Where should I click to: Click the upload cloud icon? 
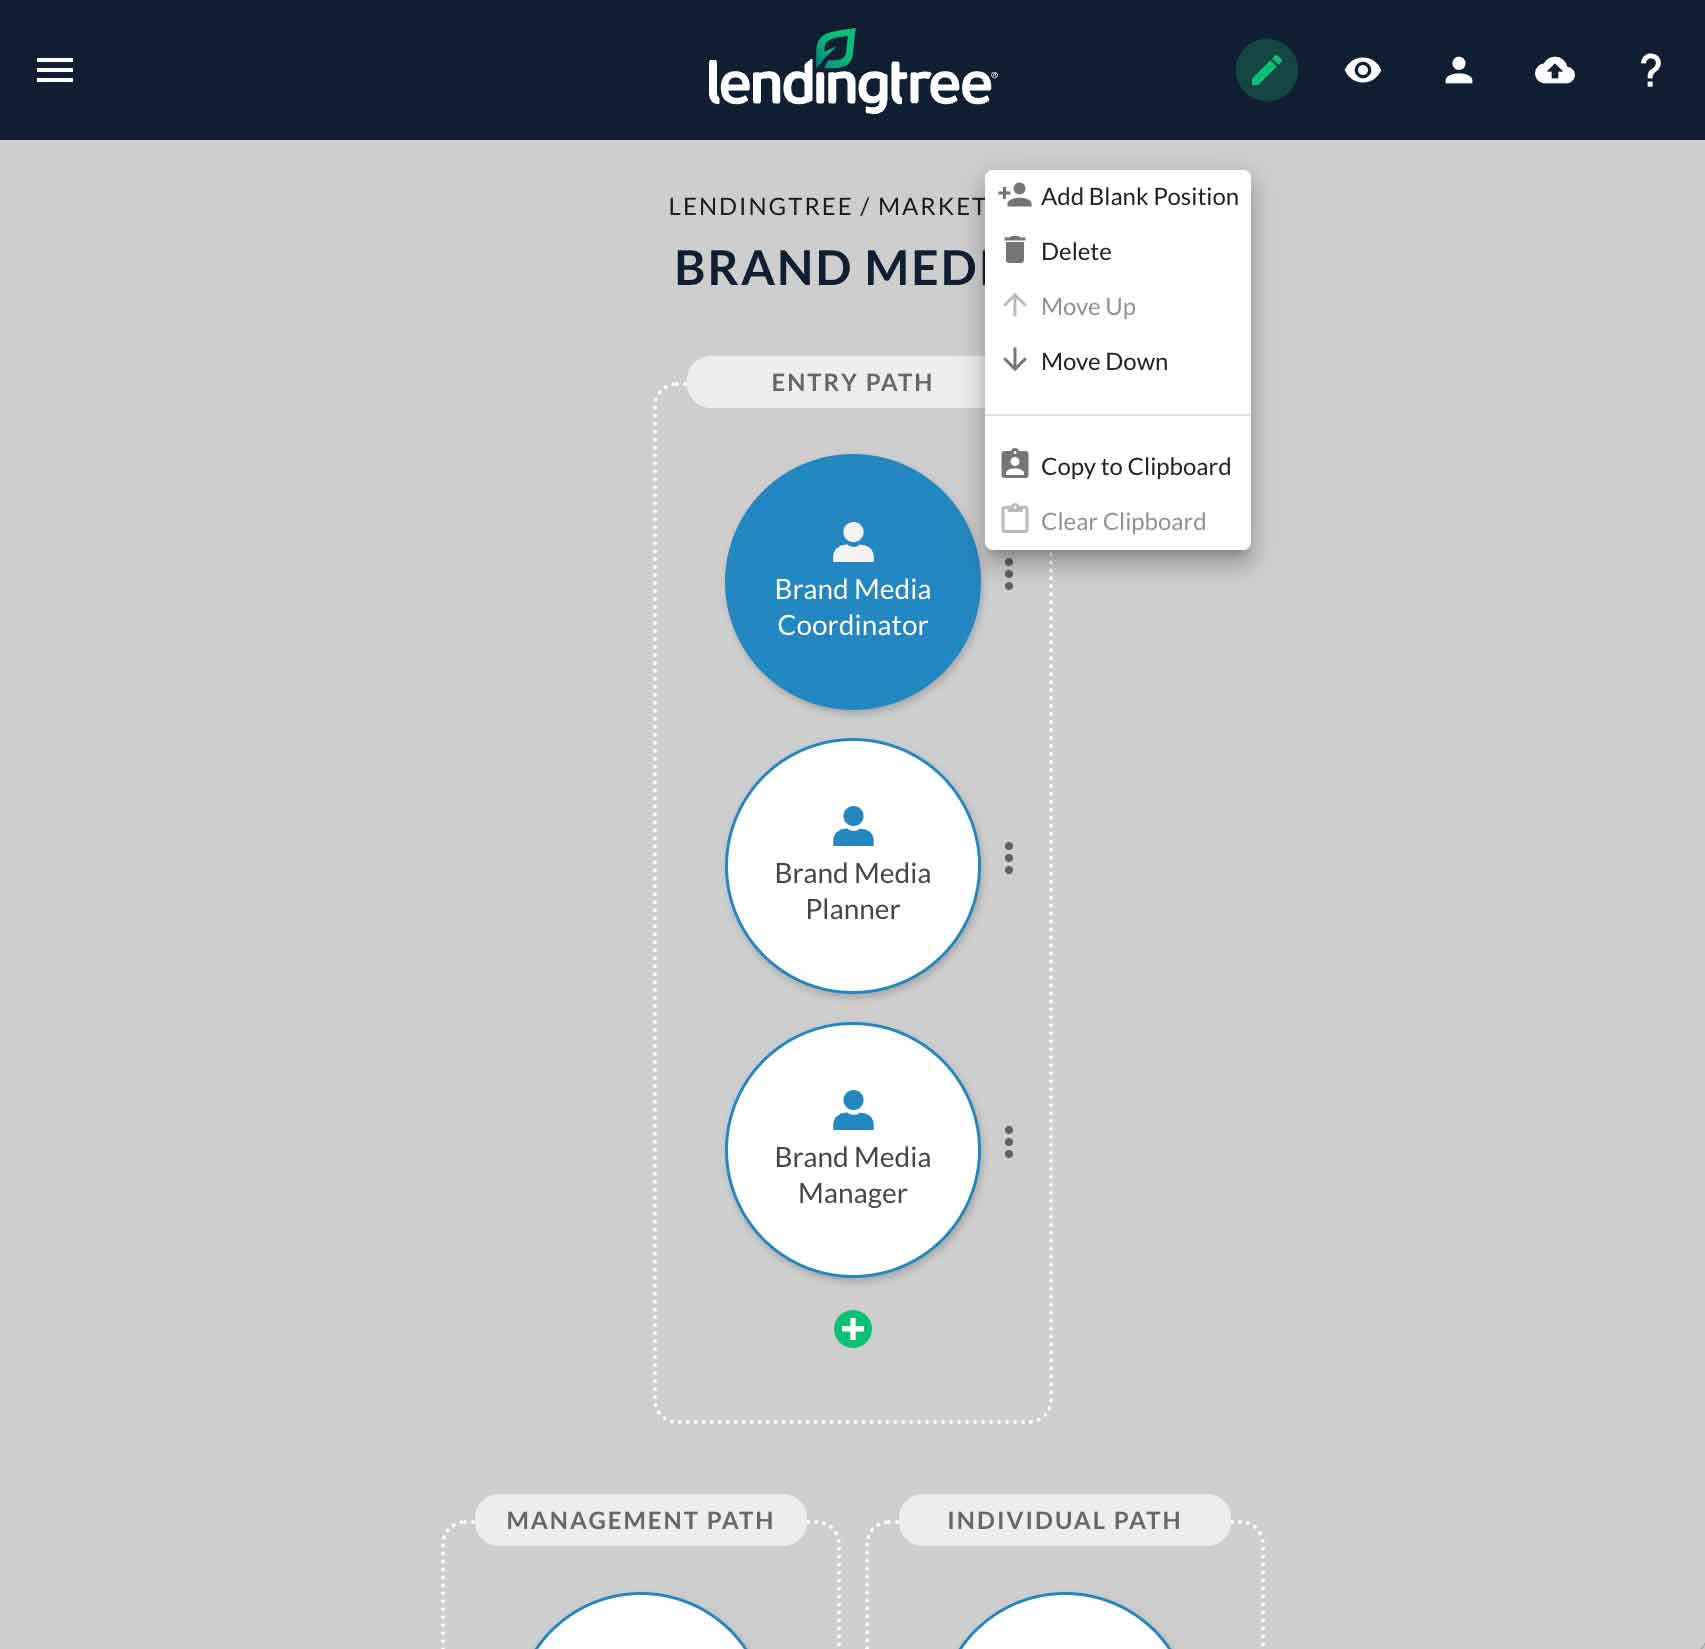coord(1554,70)
